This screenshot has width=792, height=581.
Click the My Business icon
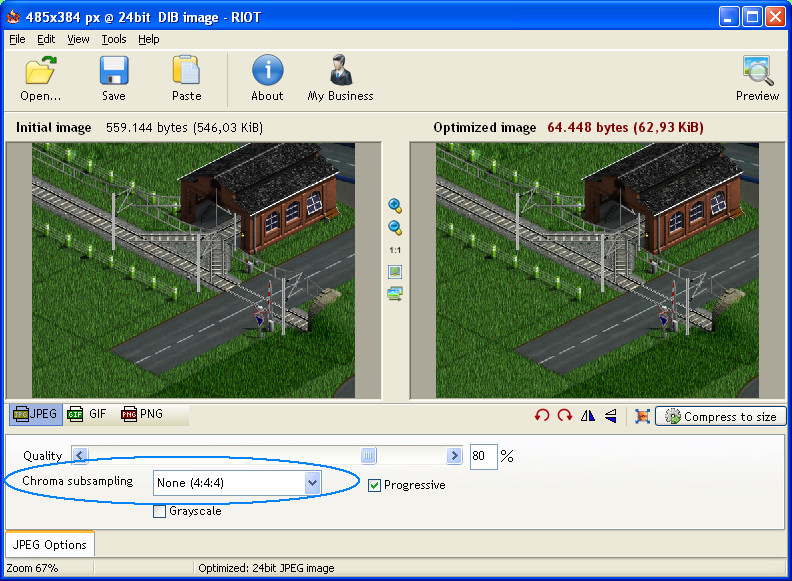click(341, 70)
